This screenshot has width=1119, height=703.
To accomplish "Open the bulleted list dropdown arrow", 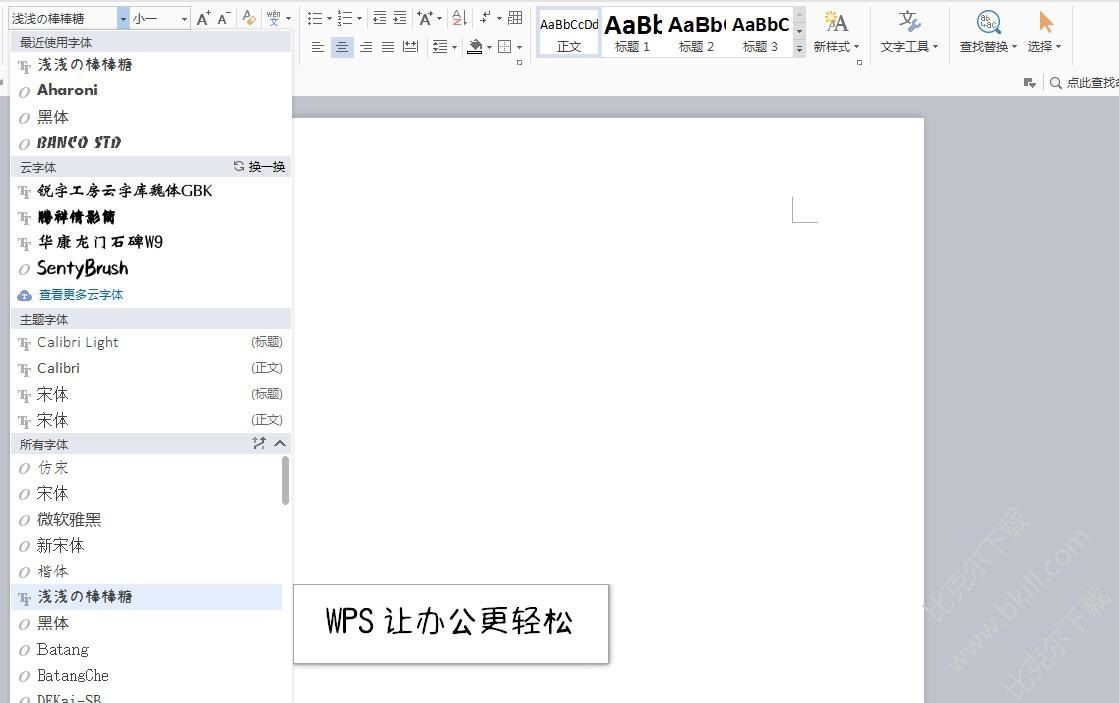I will coord(329,19).
